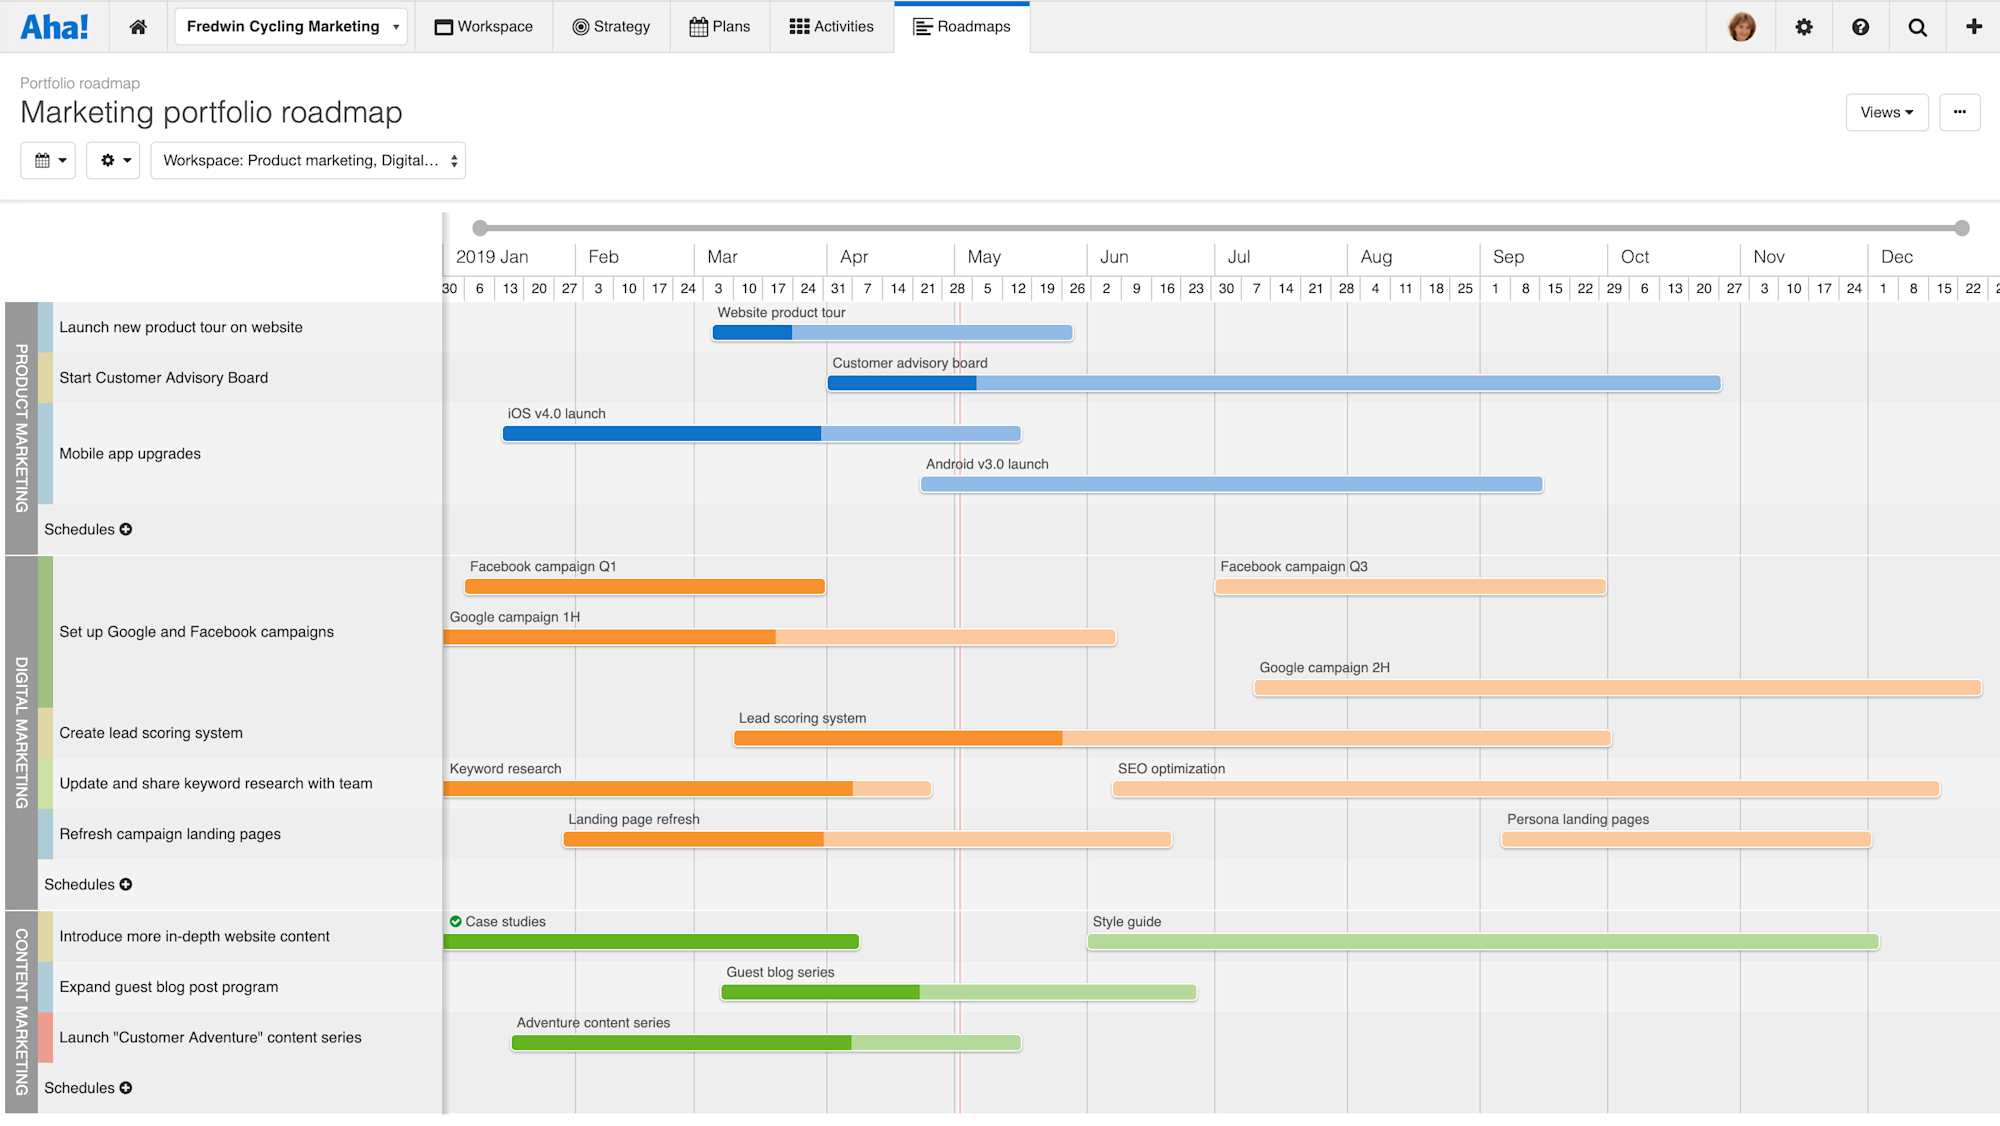
Task: Add a schedule under Product Marketing
Action: 124,529
